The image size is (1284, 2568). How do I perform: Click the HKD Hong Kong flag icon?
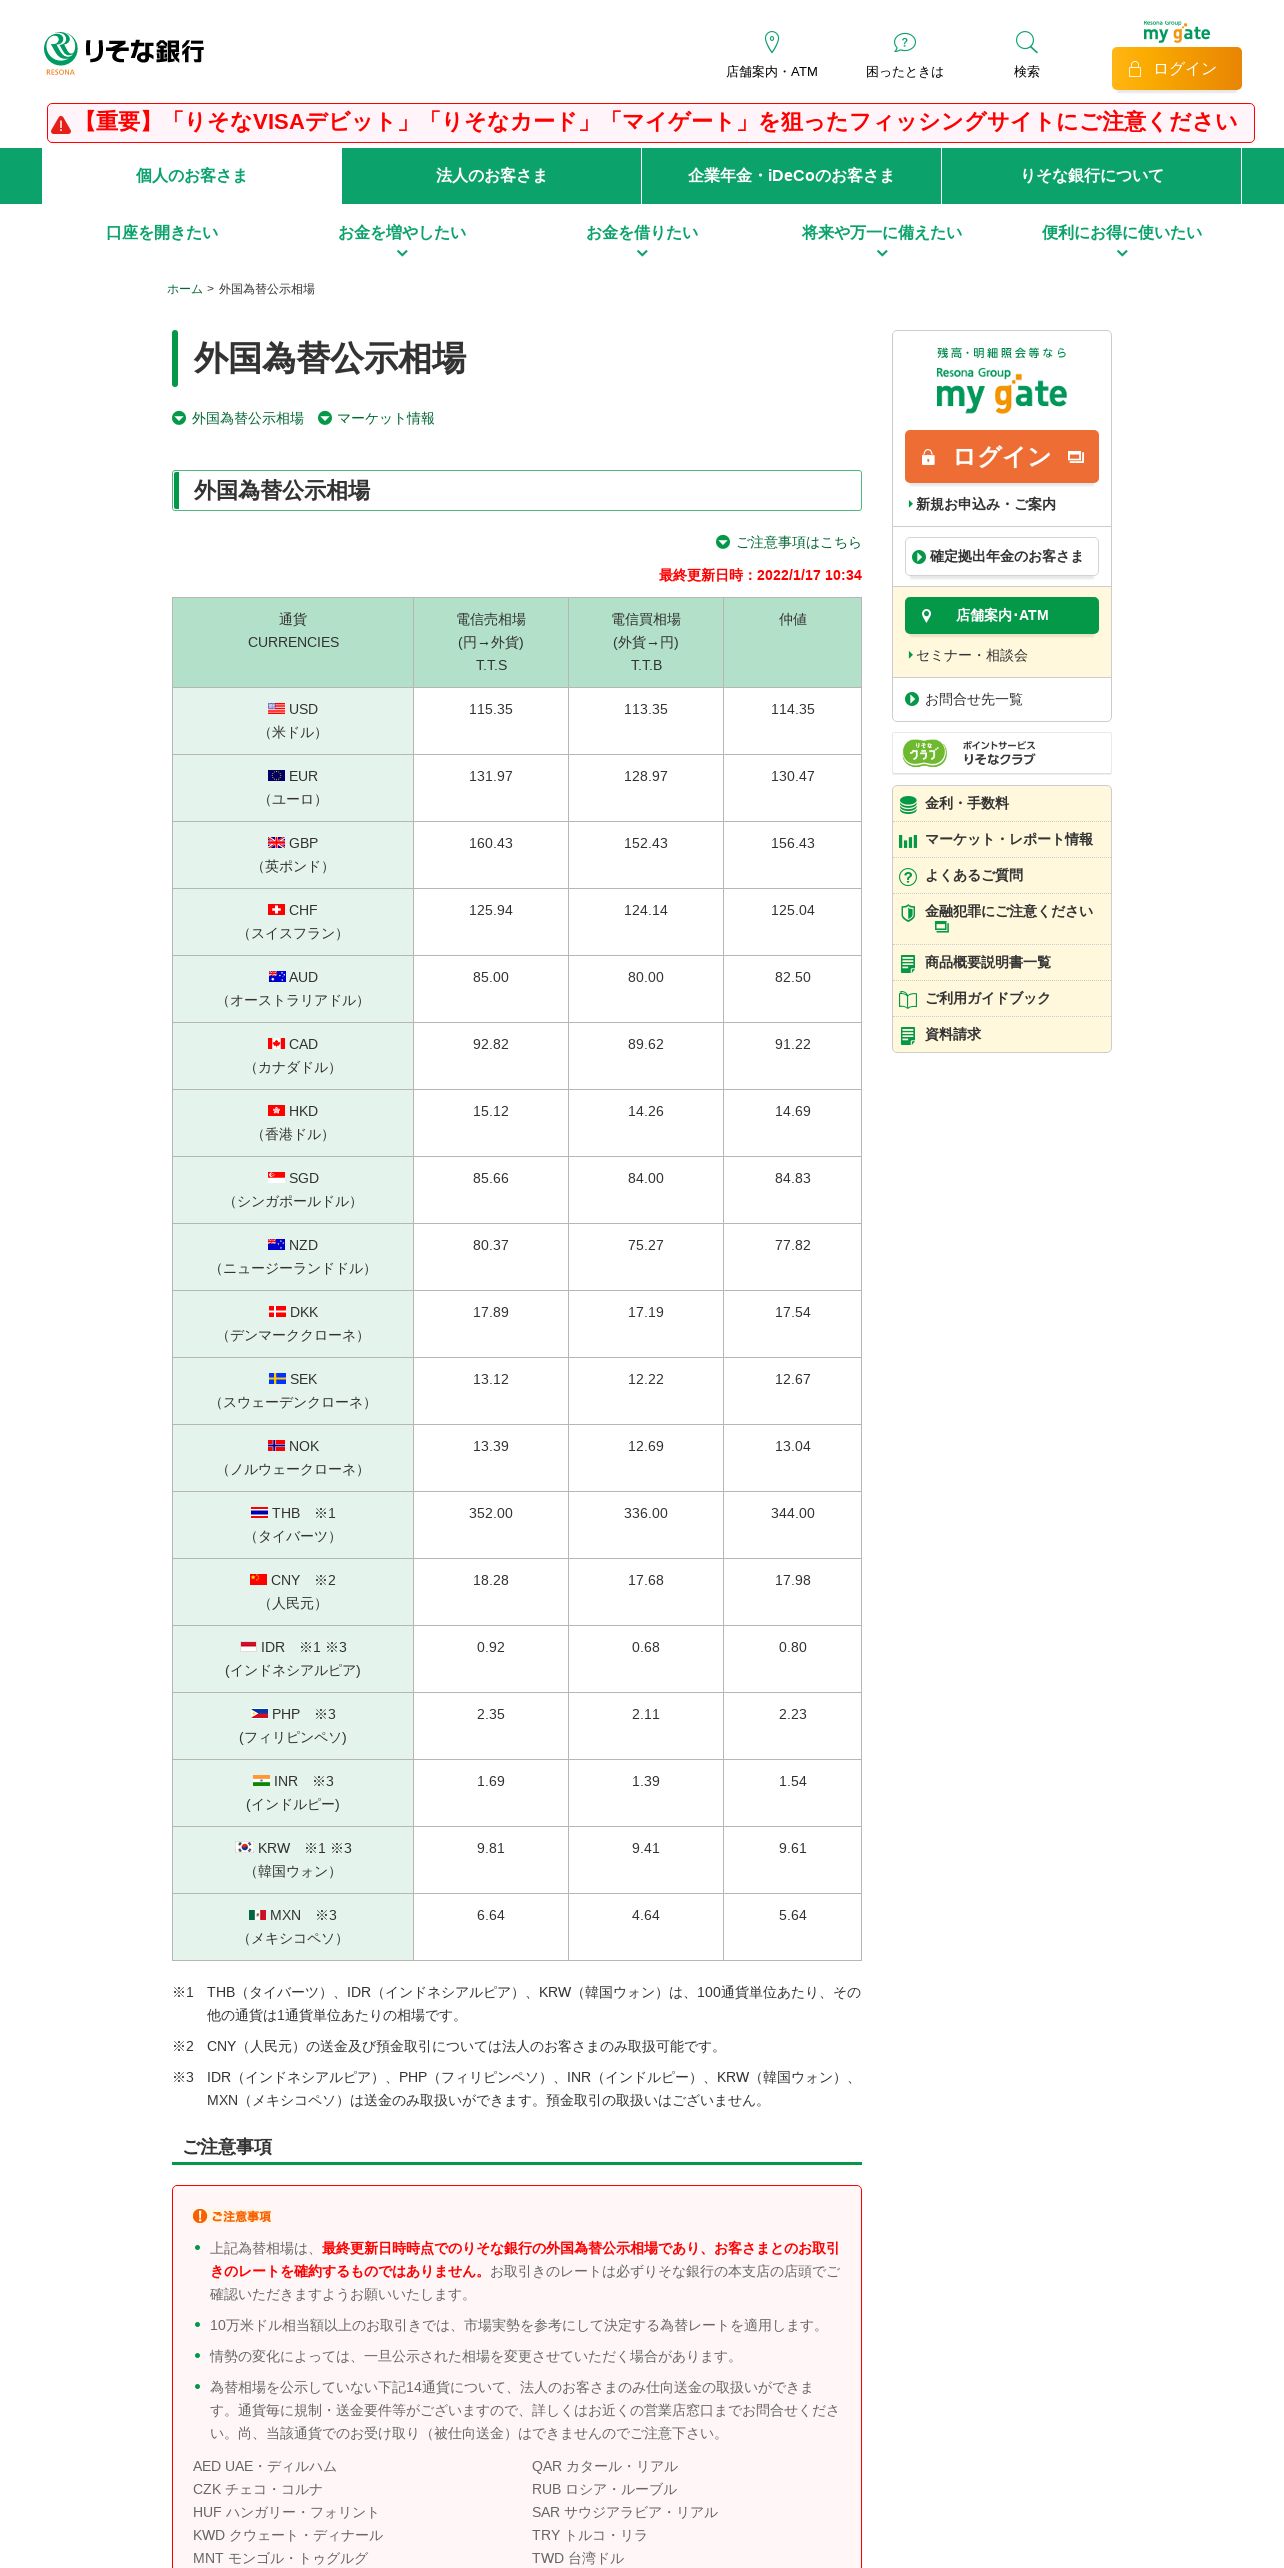click(276, 1111)
